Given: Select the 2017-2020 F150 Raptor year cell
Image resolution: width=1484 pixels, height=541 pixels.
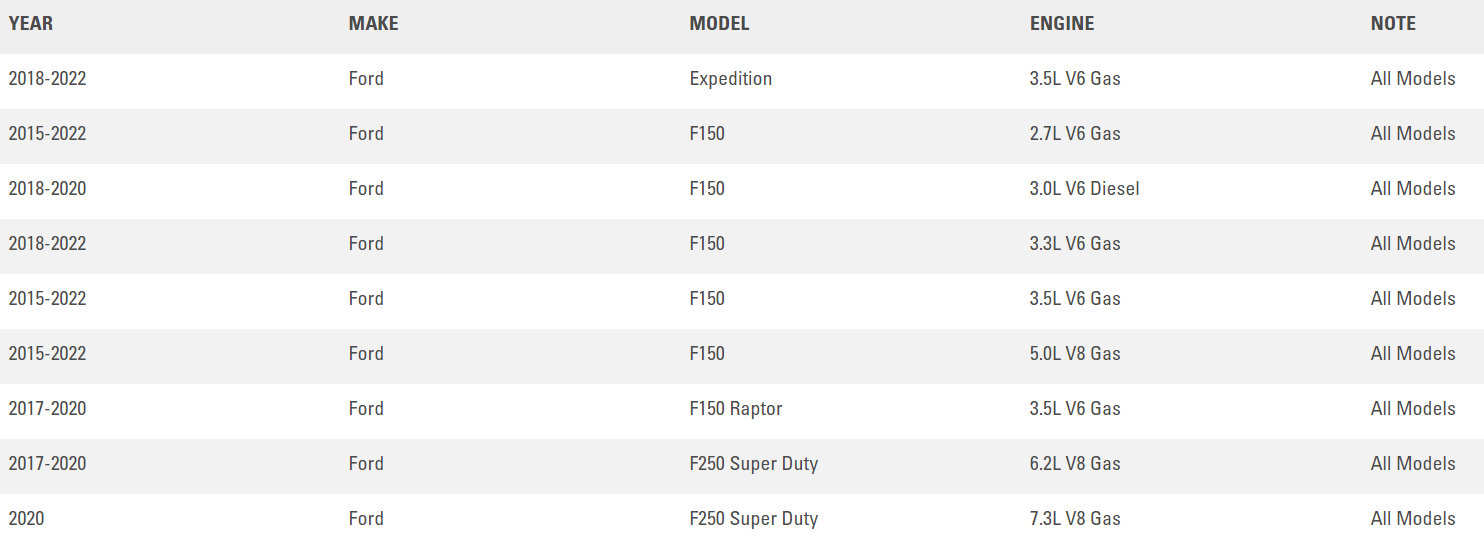Looking at the screenshot, I should tap(47, 409).
